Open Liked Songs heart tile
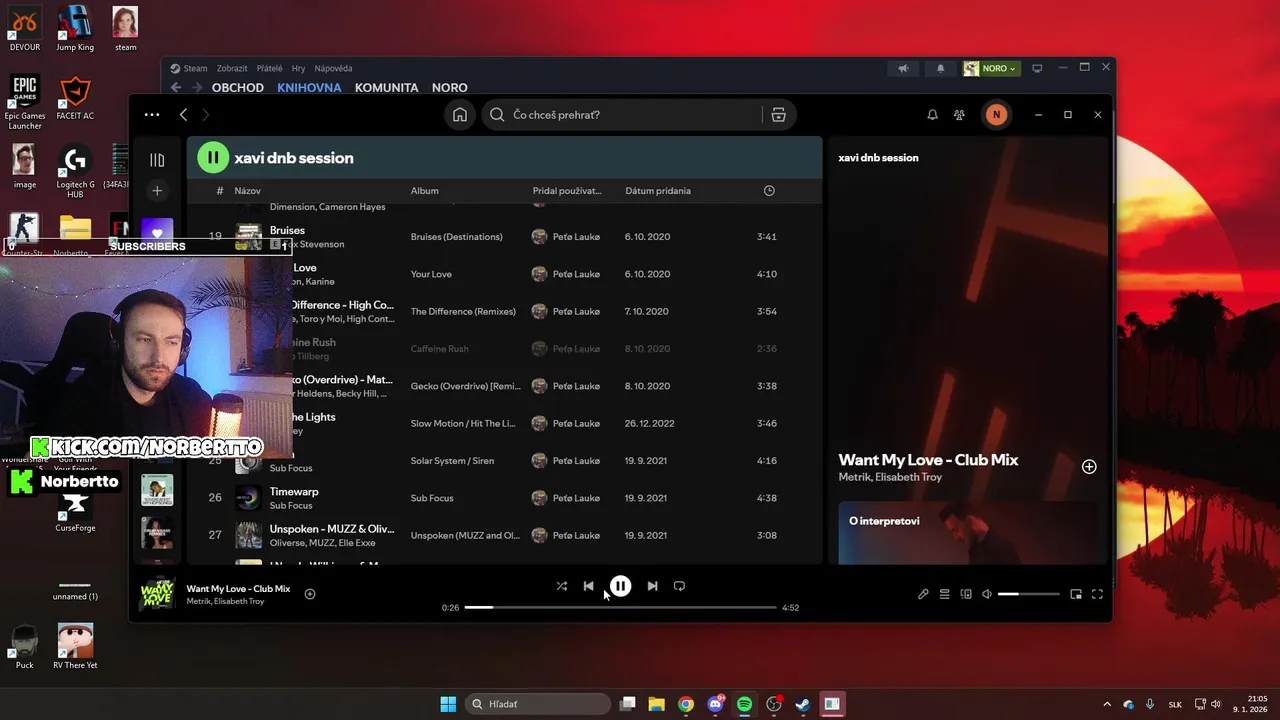The image size is (1280, 720). click(x=157, y=231)
